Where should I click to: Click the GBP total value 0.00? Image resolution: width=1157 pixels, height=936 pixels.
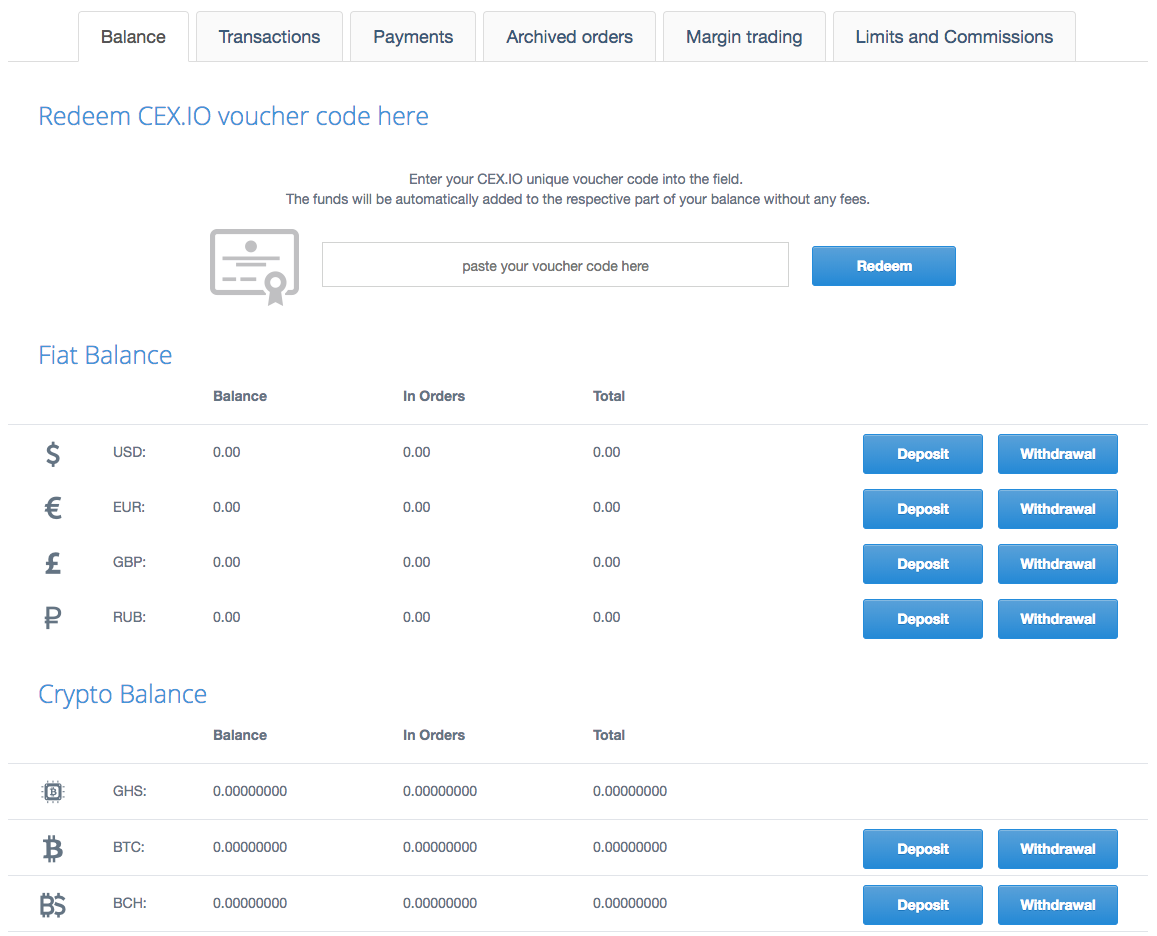(607, 562)
